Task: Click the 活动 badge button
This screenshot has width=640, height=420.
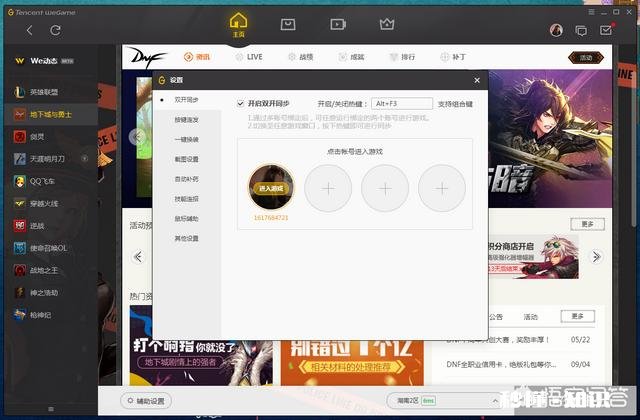Action: point(586,58)
